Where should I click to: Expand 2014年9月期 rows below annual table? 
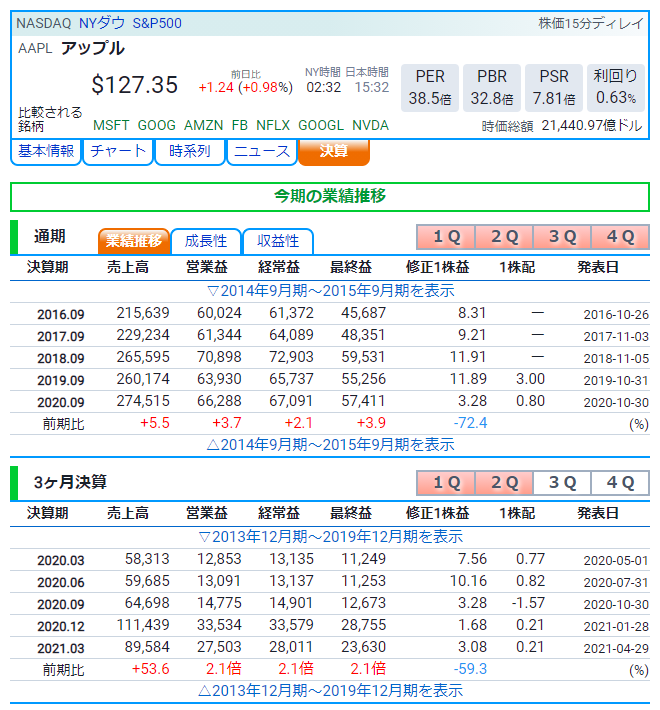pyautogui.click(x=330, y=445)
